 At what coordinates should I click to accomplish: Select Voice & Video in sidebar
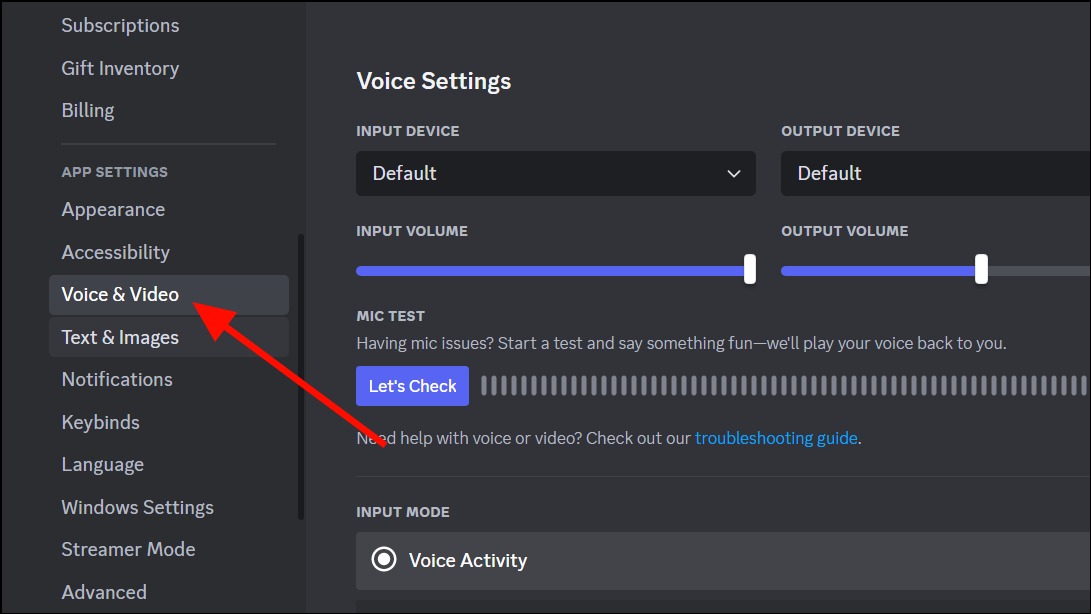(168, 294)
